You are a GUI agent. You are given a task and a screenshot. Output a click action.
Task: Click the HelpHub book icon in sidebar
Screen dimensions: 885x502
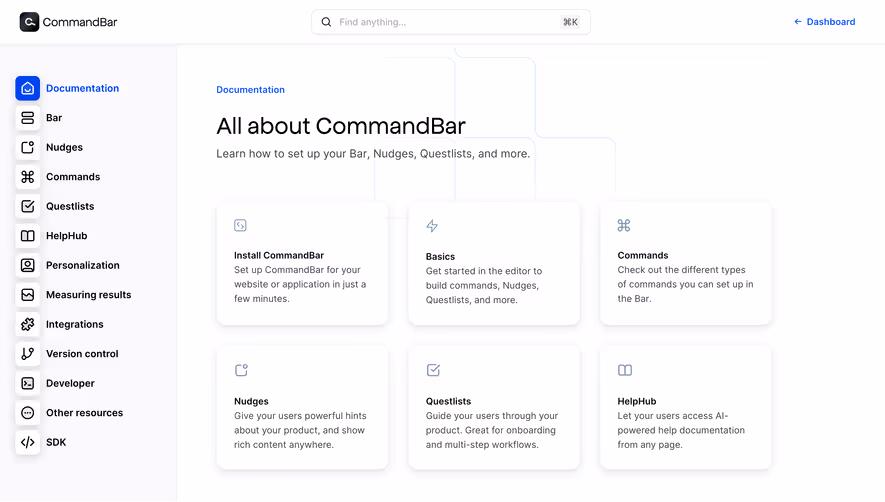point(28,235)
